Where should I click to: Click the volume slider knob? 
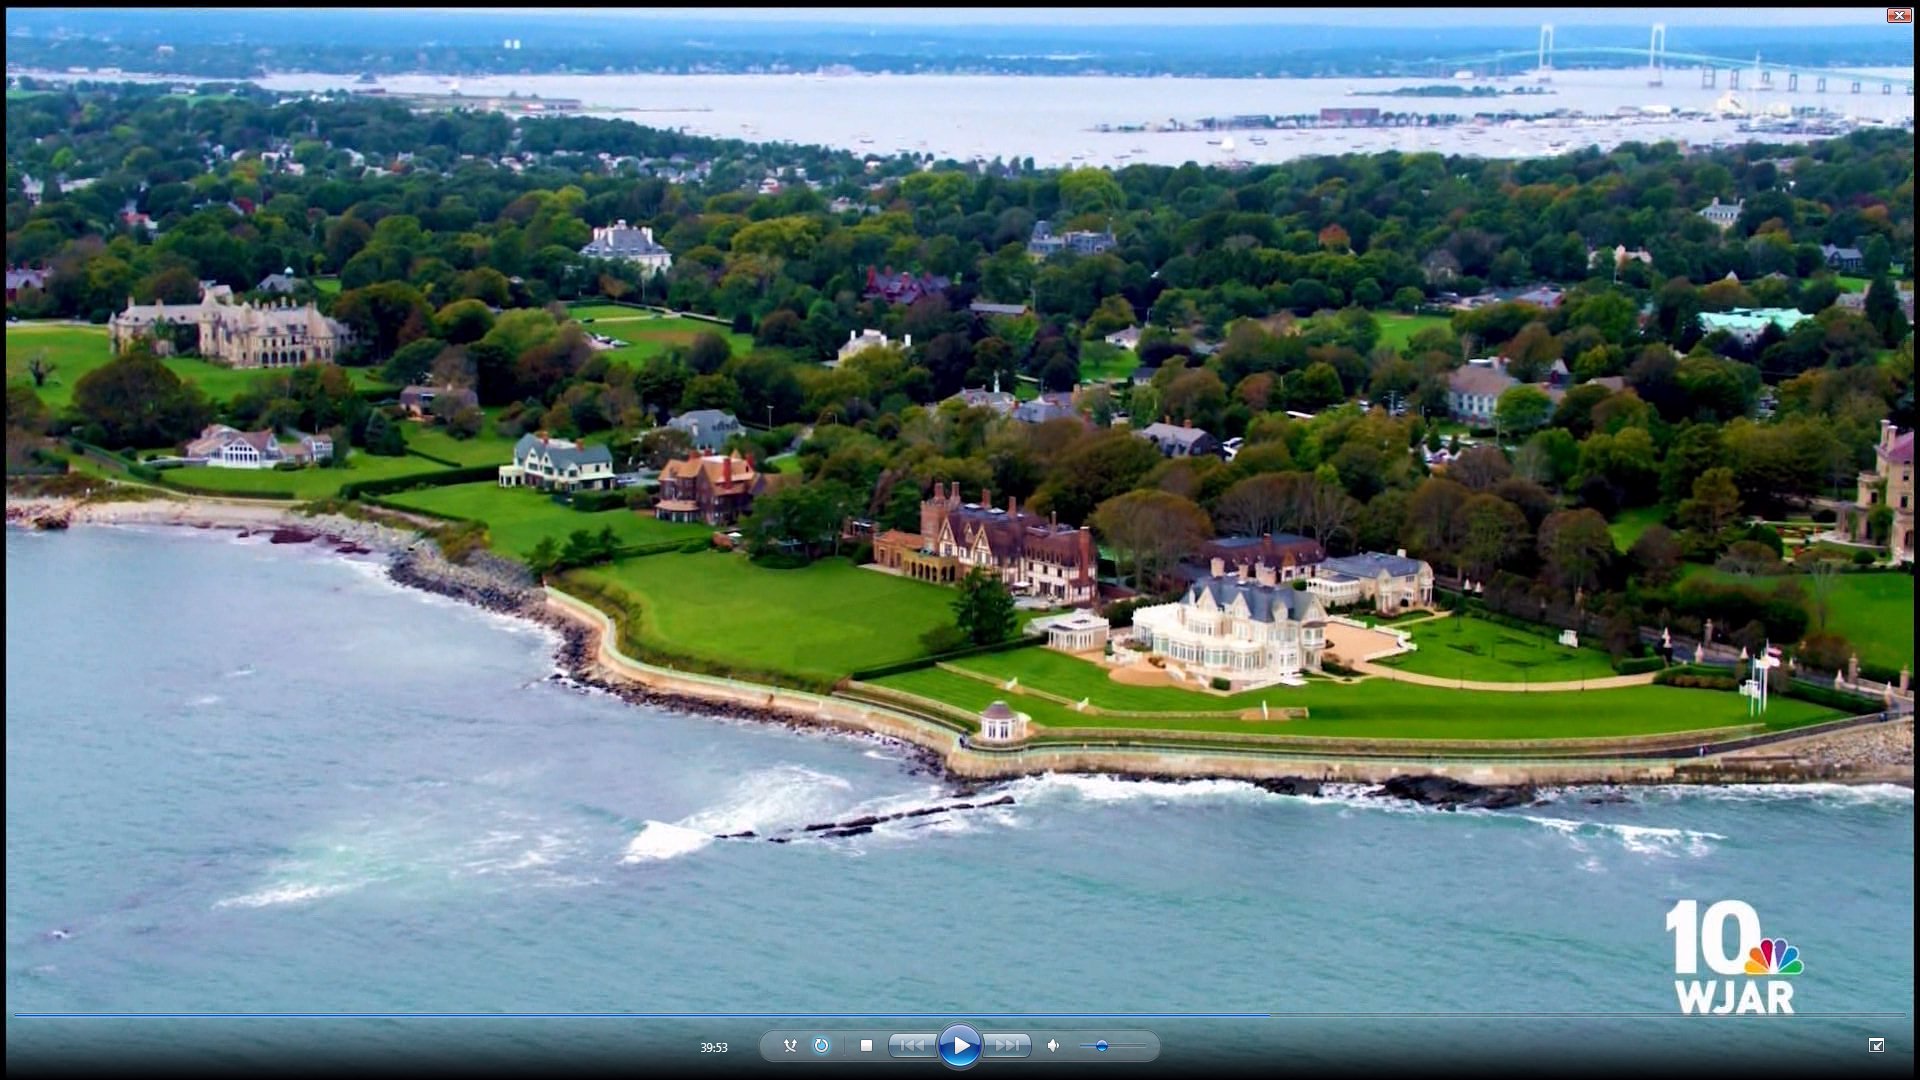(x=1101, y=1046)
